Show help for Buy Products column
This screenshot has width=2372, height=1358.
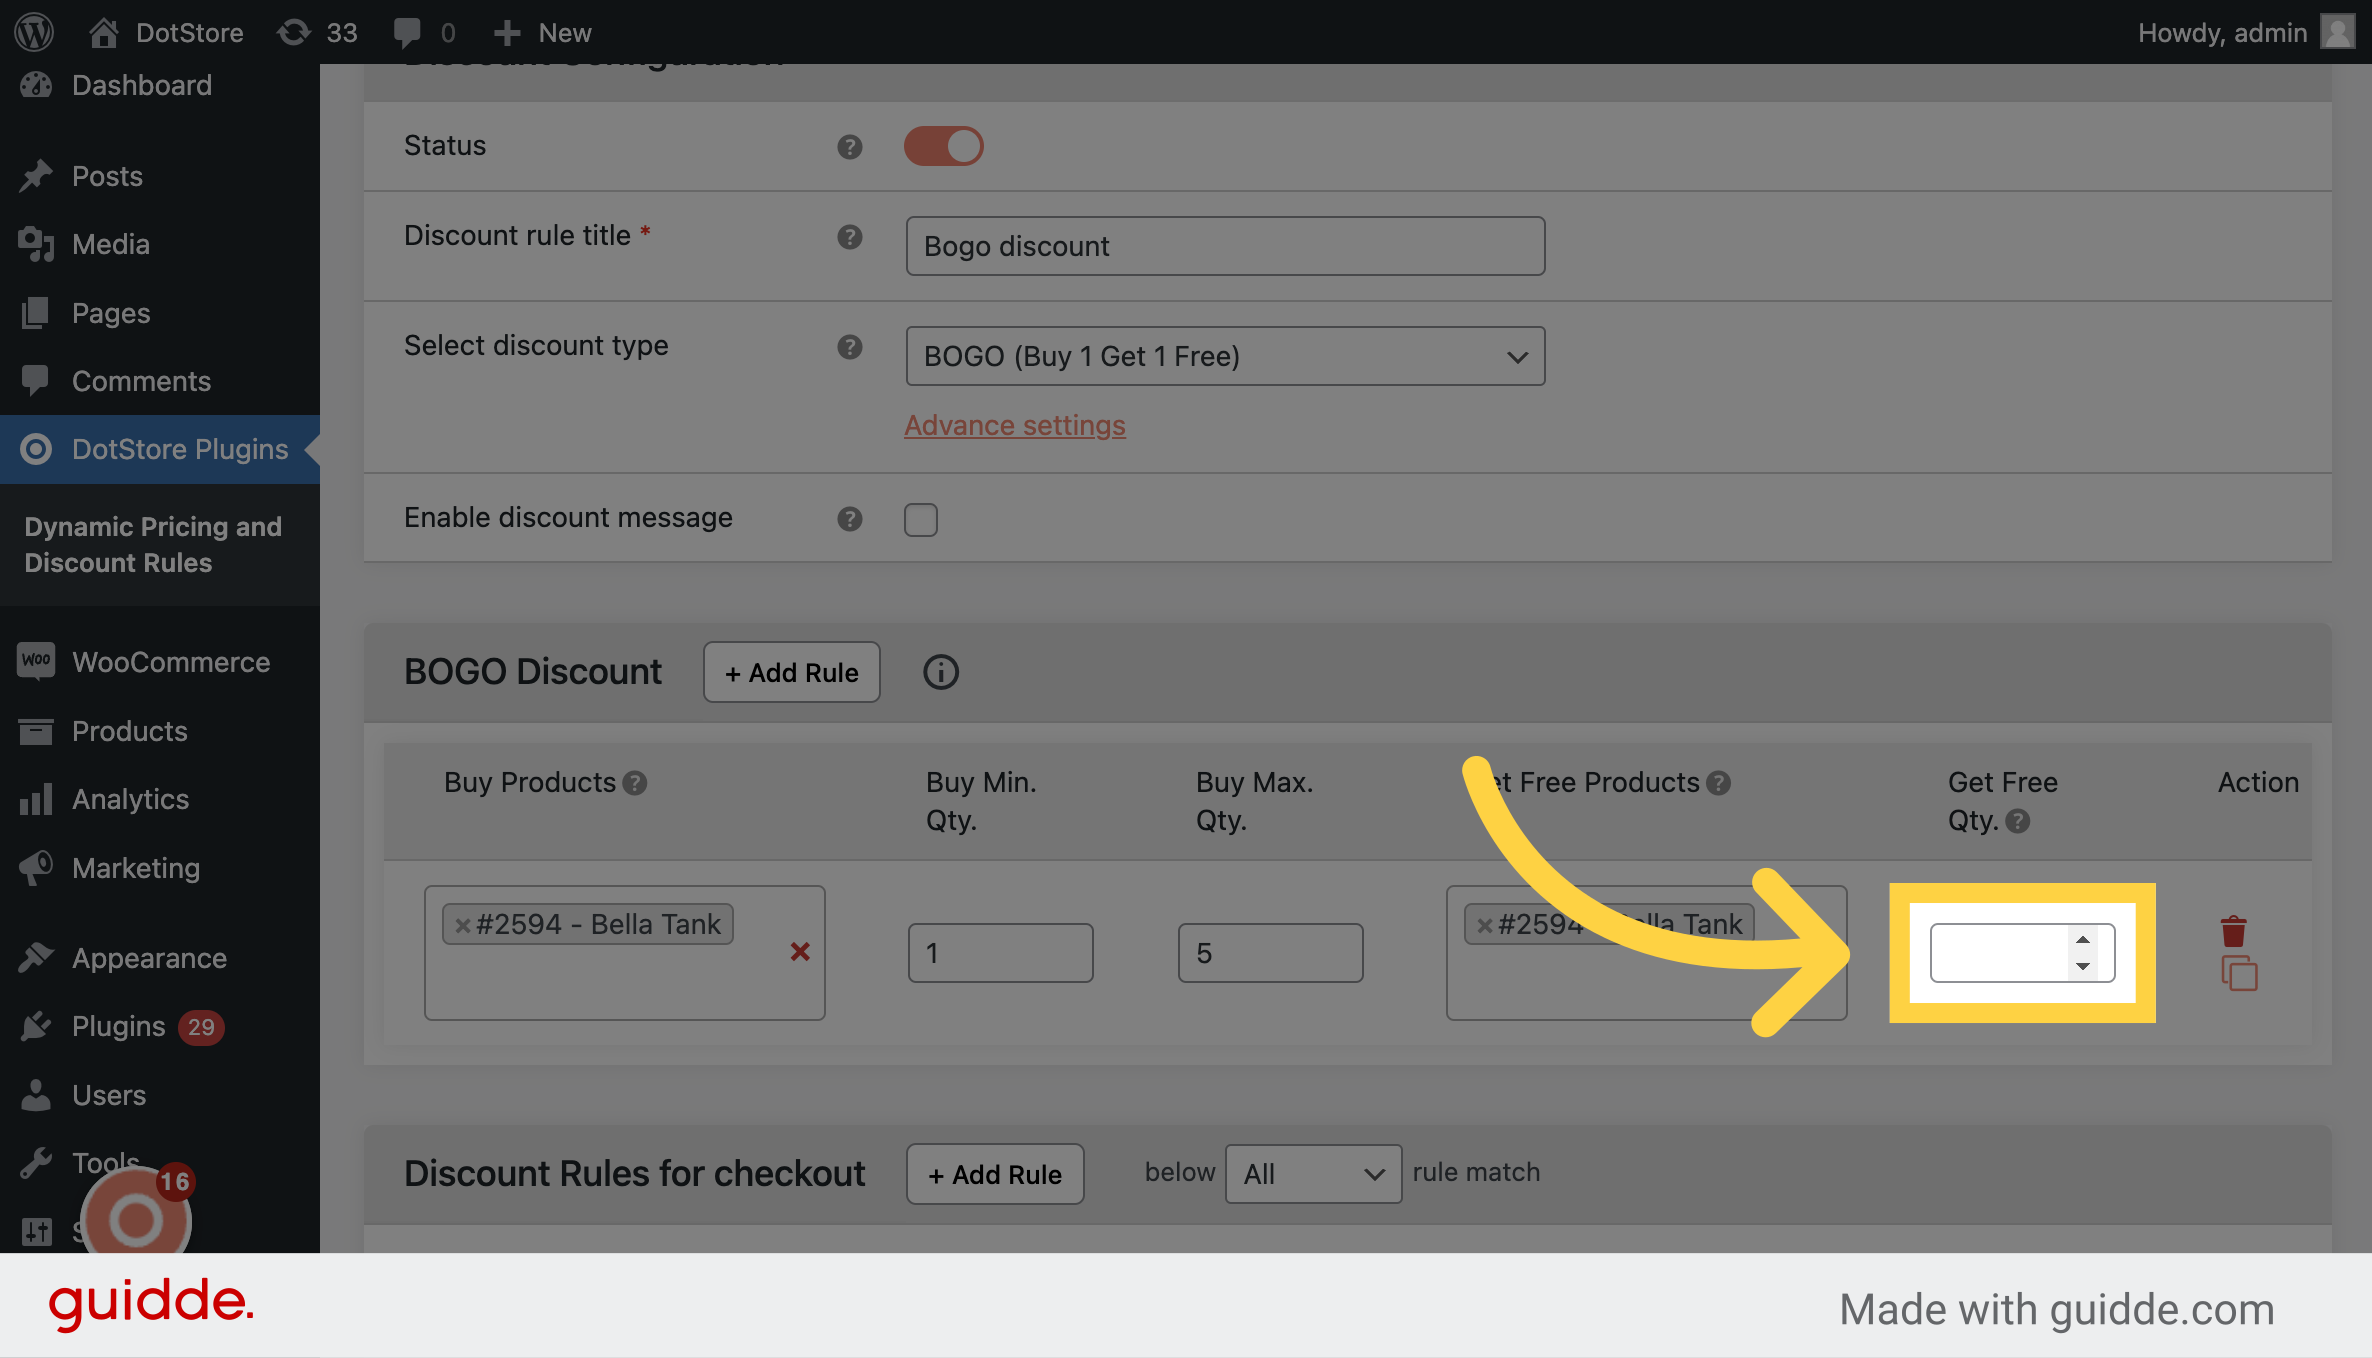(x=635, y=783)
